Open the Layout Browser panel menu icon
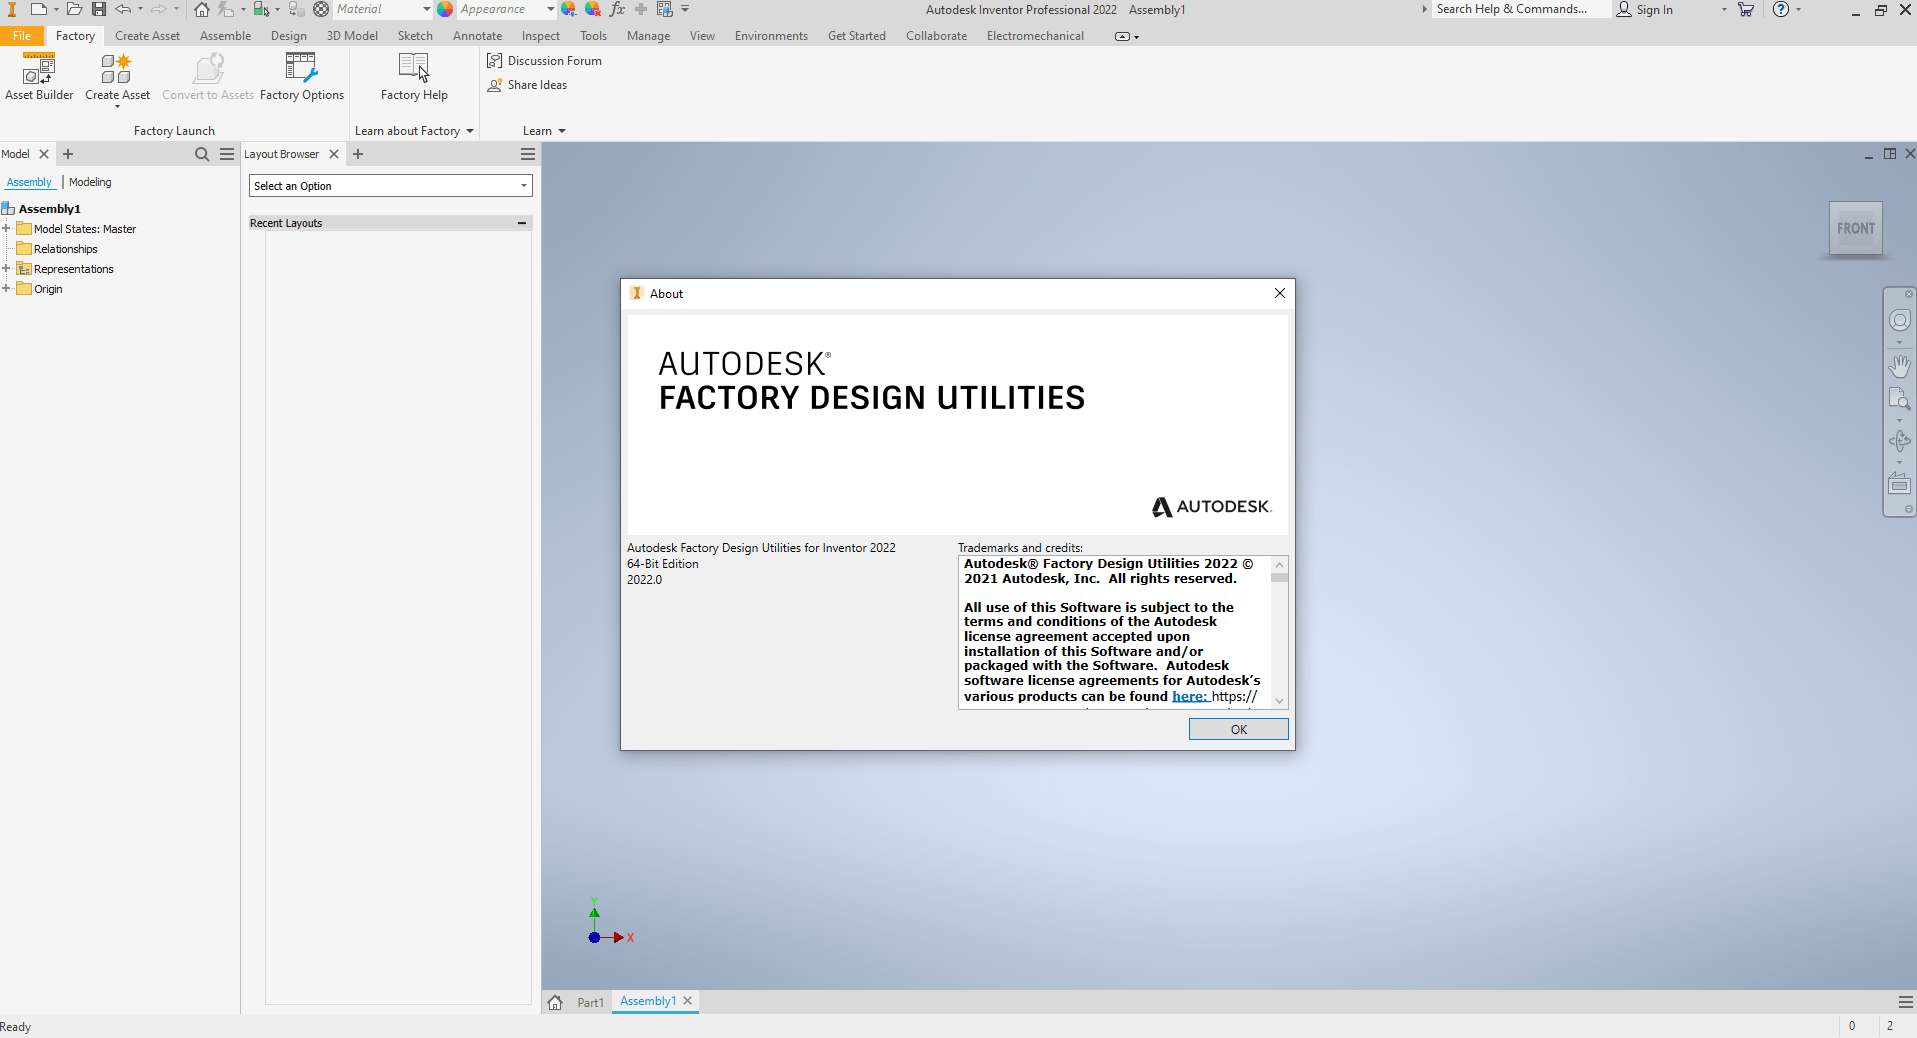The height and width of the screenshot is (1038, 1917). (x=528, y=154)
